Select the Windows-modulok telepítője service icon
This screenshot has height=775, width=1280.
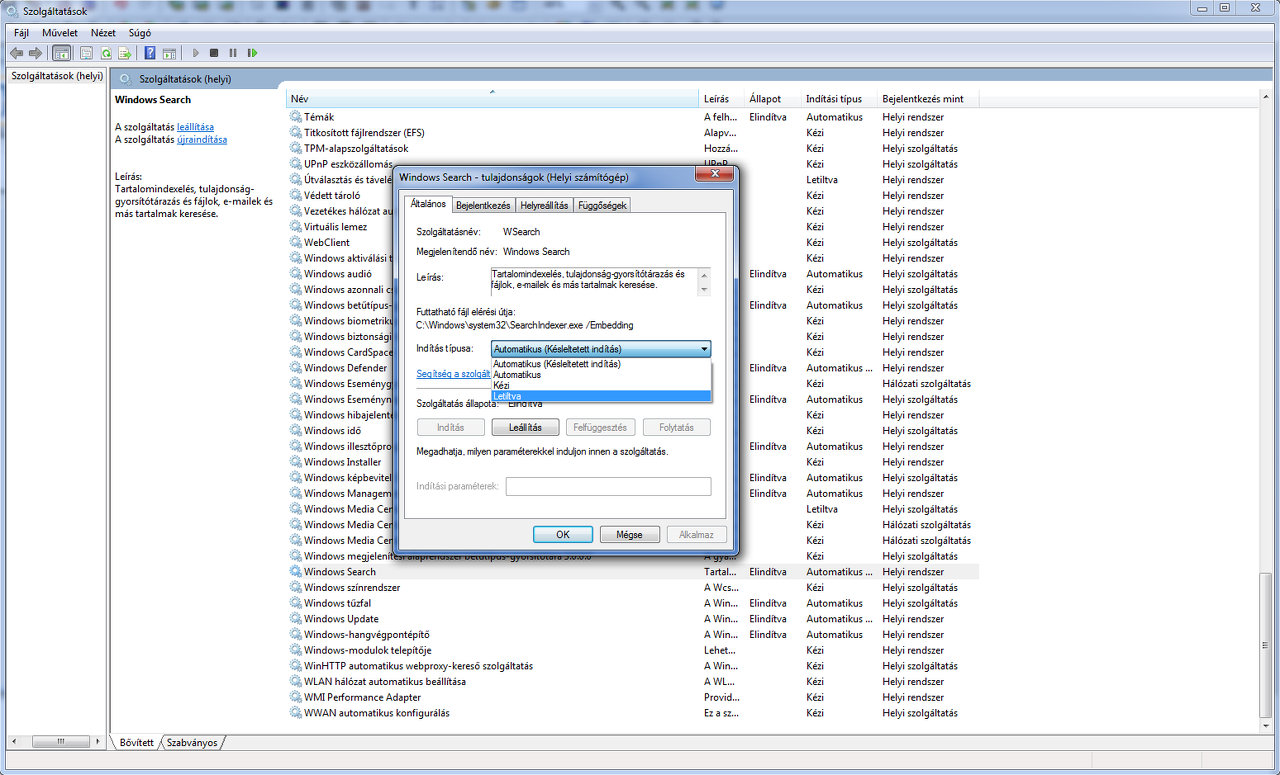[x=296, y=650]
